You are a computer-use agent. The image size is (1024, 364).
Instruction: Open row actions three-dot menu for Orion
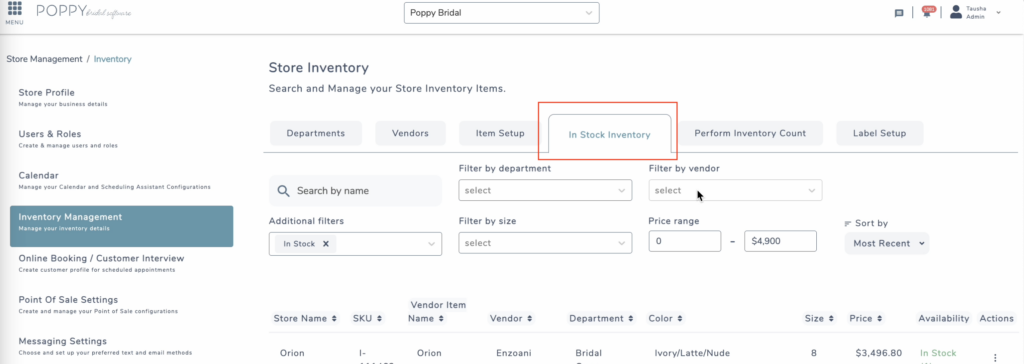tap(995, 357)
